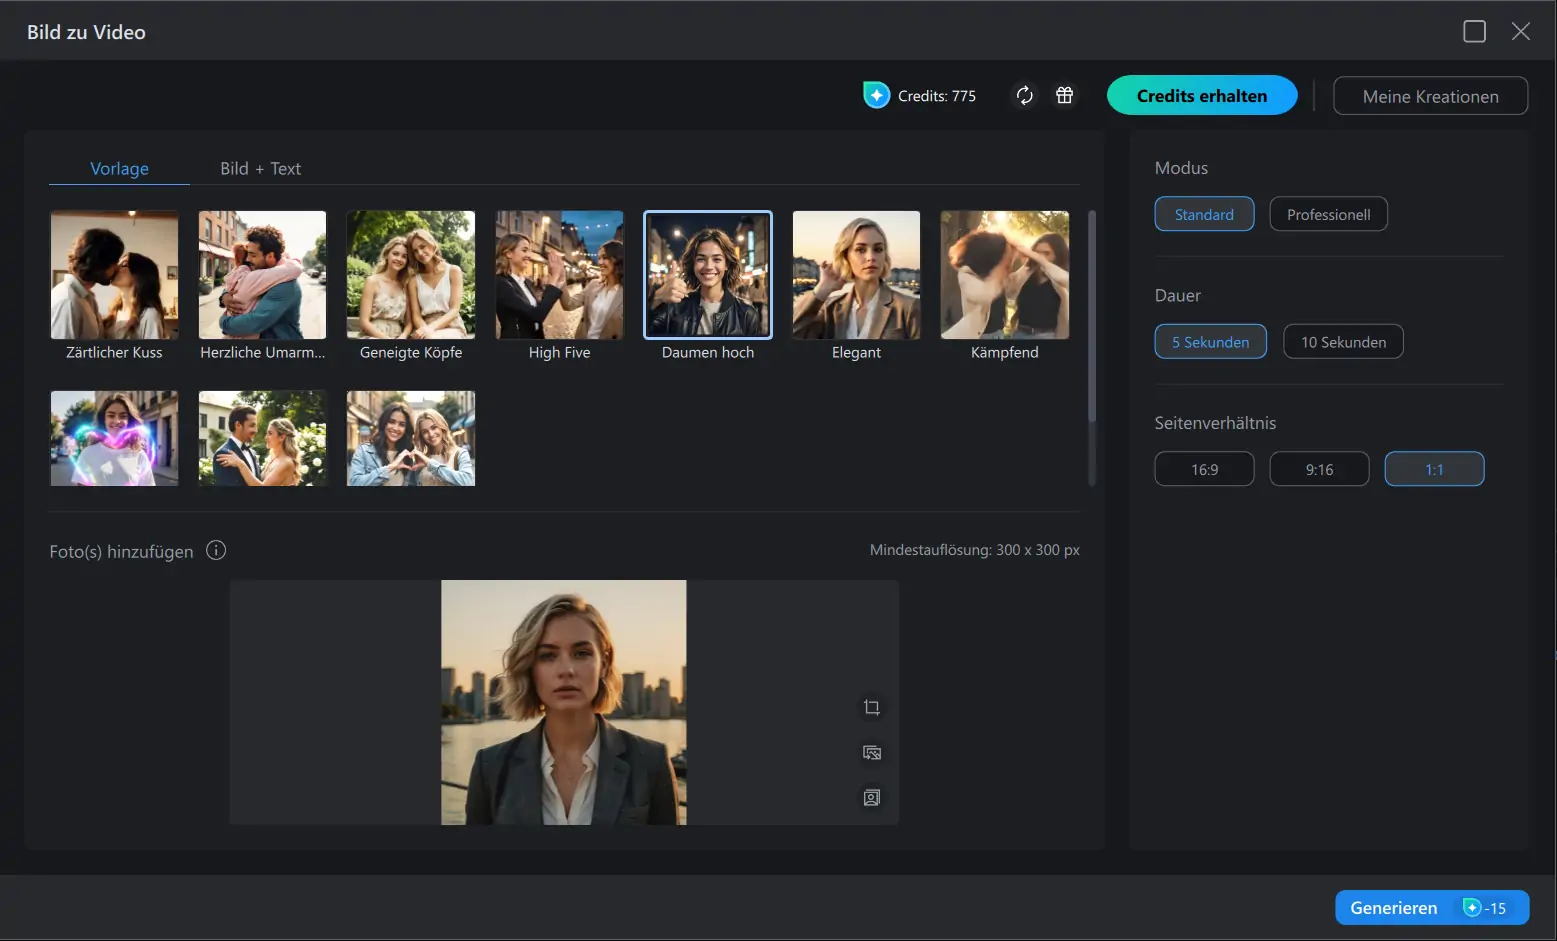Screen dimensions: 1557x941
Task: Select the glowing neon heart template
Action: [x=114, y=438]
